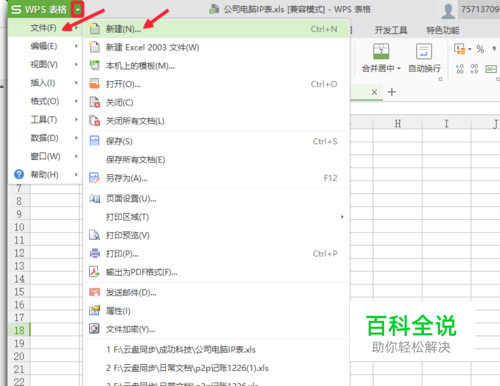Click the increase decimal places icon
500x386 pixels.
click(460, 69)
